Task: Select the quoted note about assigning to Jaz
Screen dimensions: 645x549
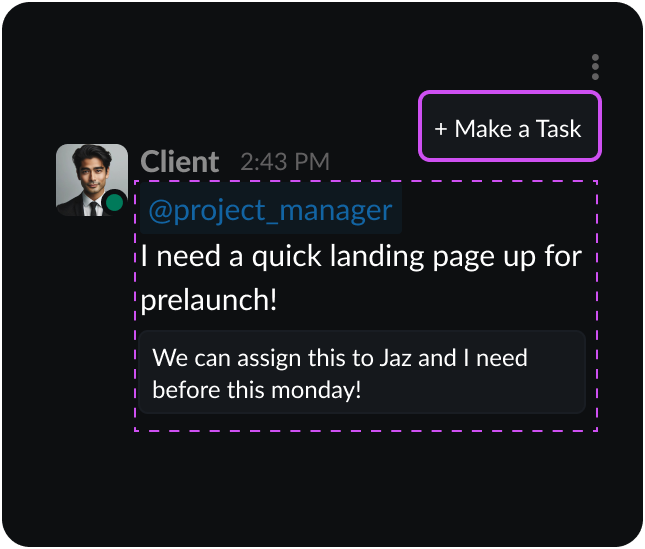Action: point(360,372)
